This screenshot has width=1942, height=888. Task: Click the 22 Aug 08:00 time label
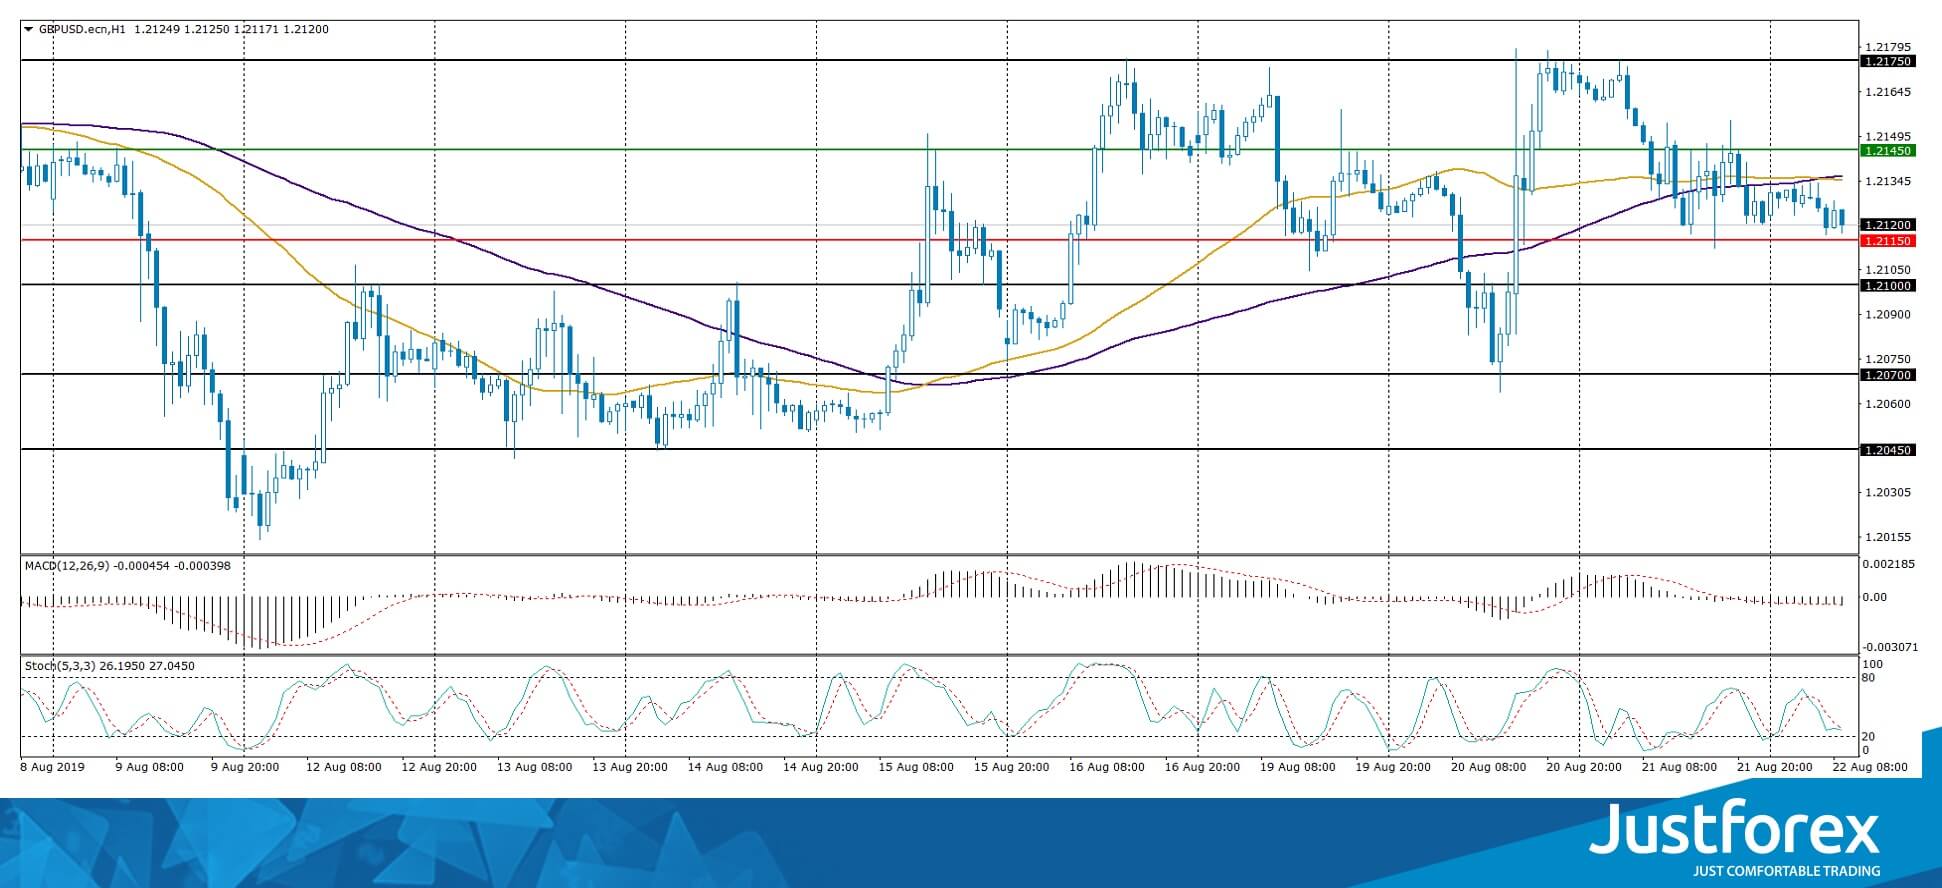(1869, 768)
